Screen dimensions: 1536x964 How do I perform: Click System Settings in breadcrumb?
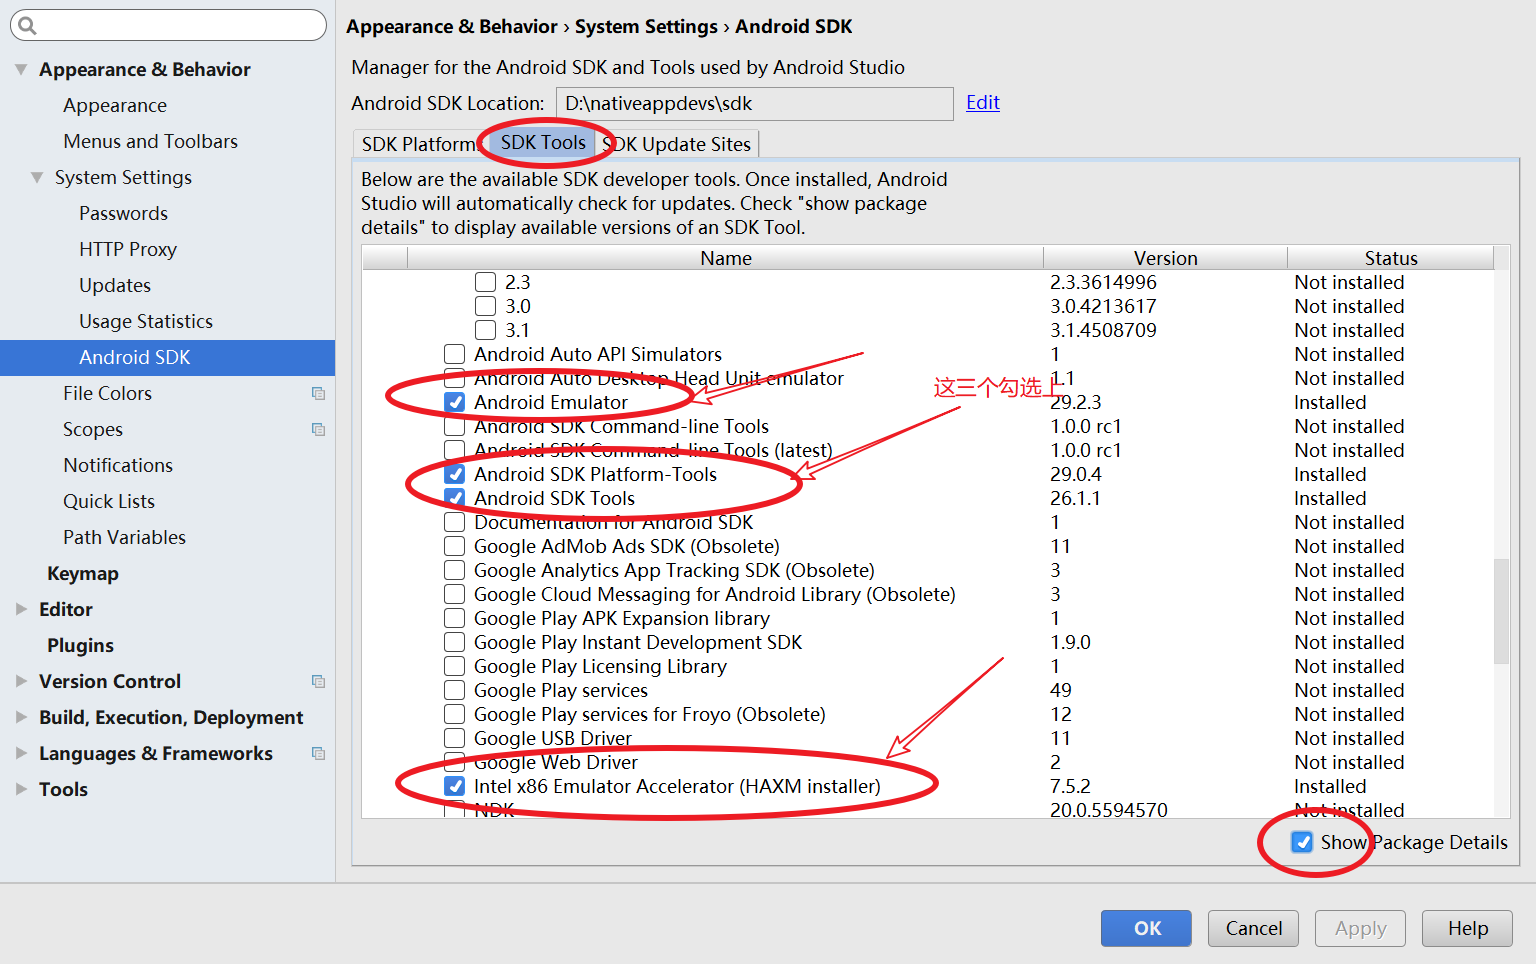(646, 26)
